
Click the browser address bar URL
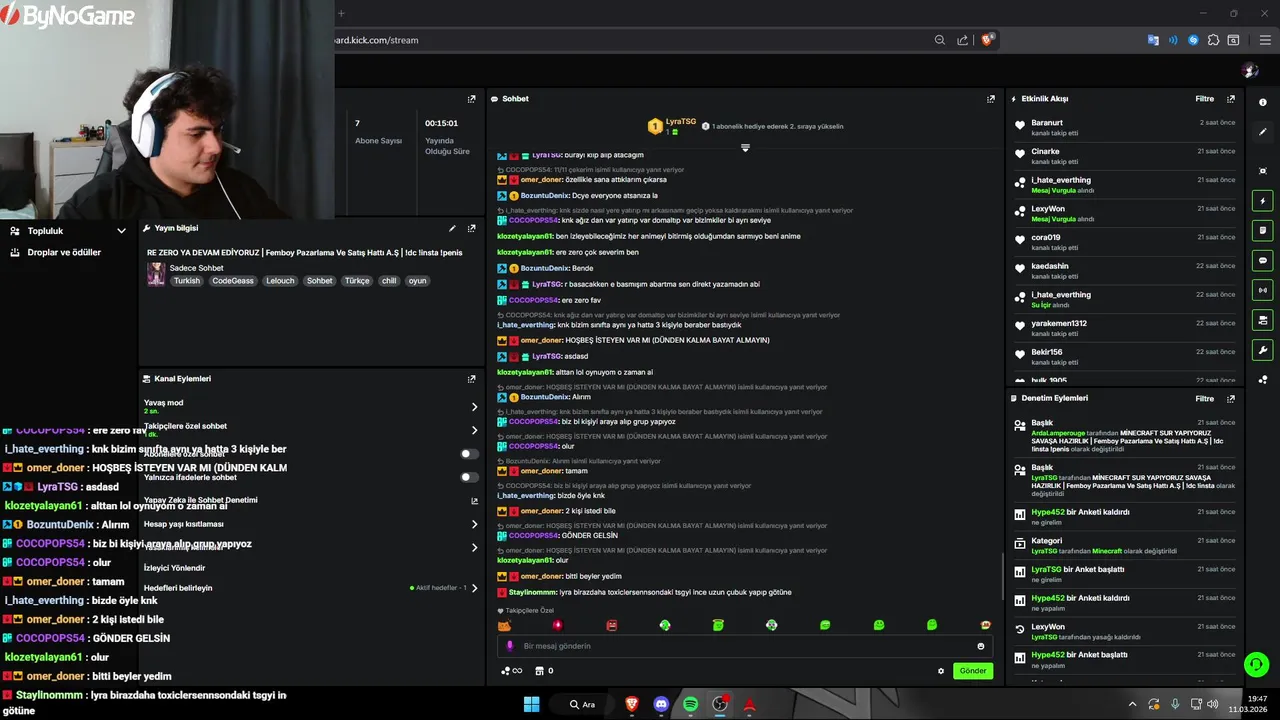tap(376, 40)
